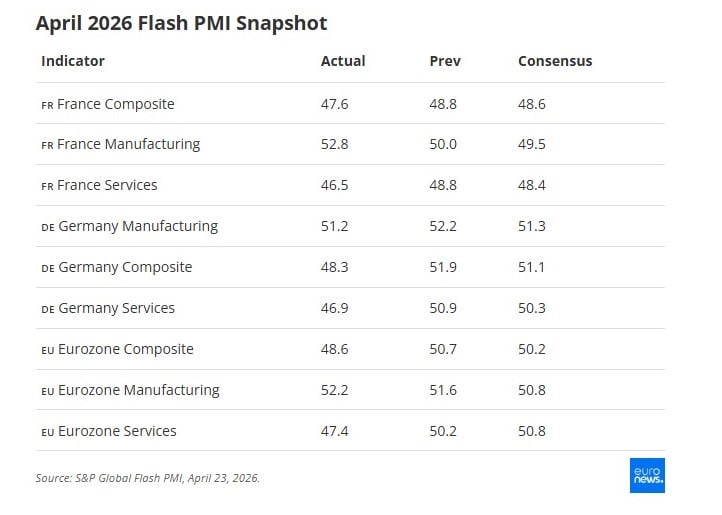Click the DE badge beside Germany Composite
The height and width of the screenshot is (515, 722).
coord(48,268)
